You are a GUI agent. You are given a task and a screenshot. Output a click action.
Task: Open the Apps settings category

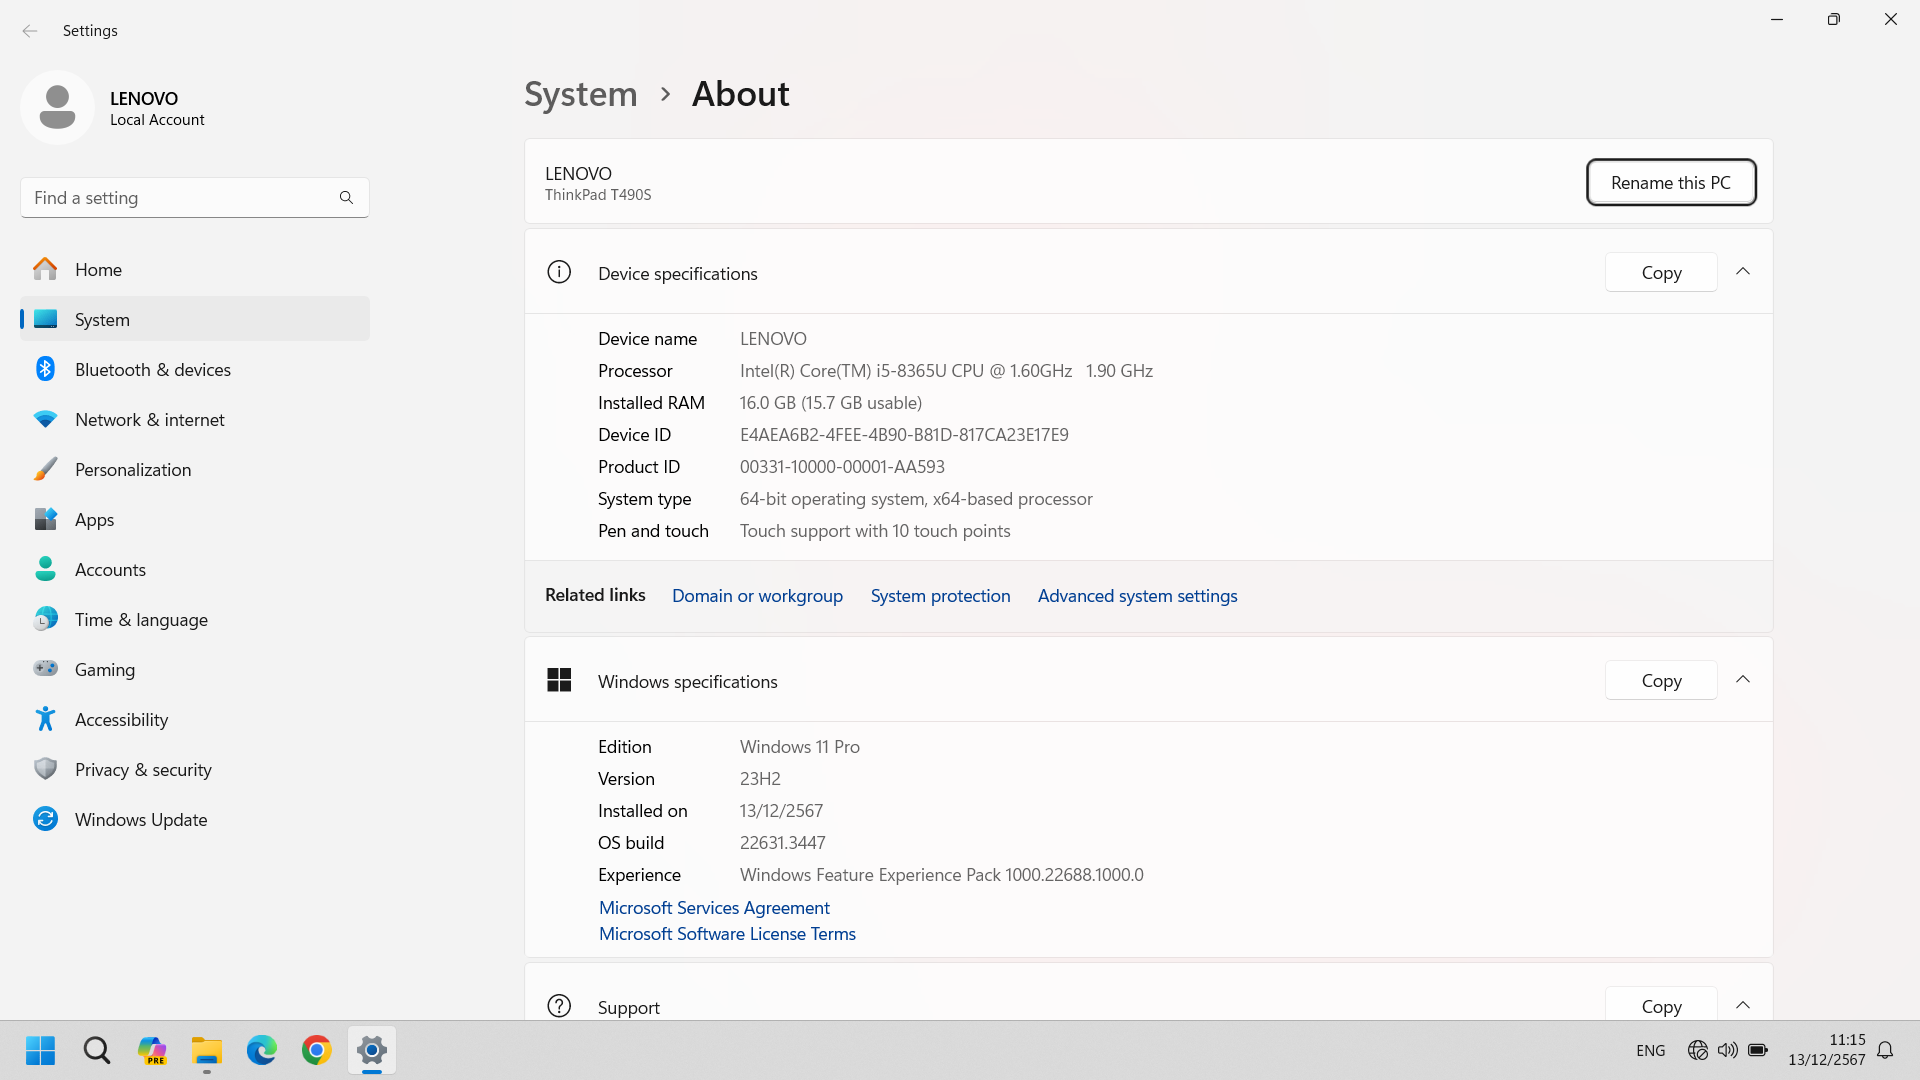[x=195, y=519]
